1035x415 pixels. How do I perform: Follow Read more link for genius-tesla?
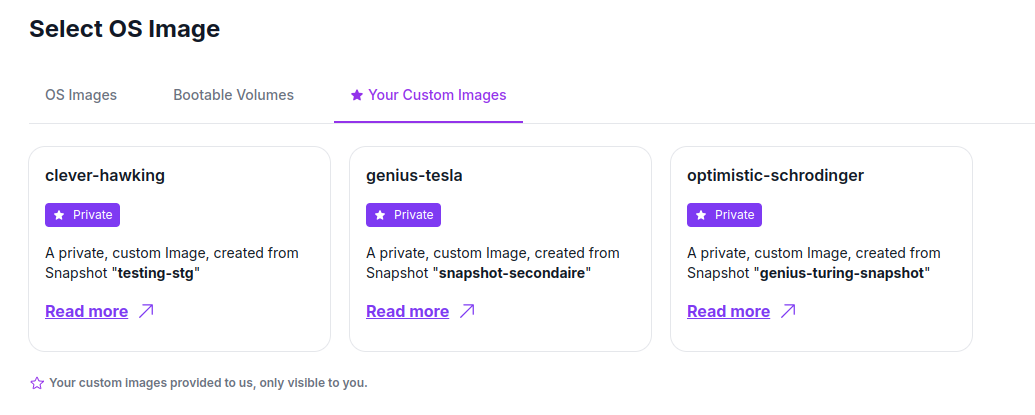pyautogui.click(x=408, y=311)
